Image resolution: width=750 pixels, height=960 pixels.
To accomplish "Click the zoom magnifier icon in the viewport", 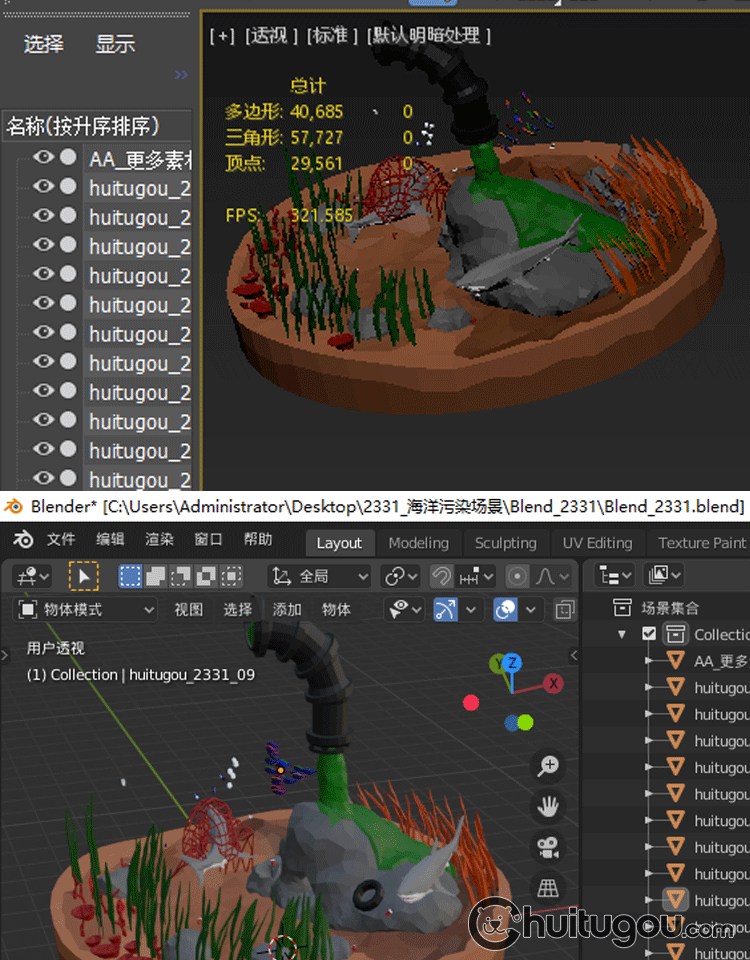I will point(548,766).
